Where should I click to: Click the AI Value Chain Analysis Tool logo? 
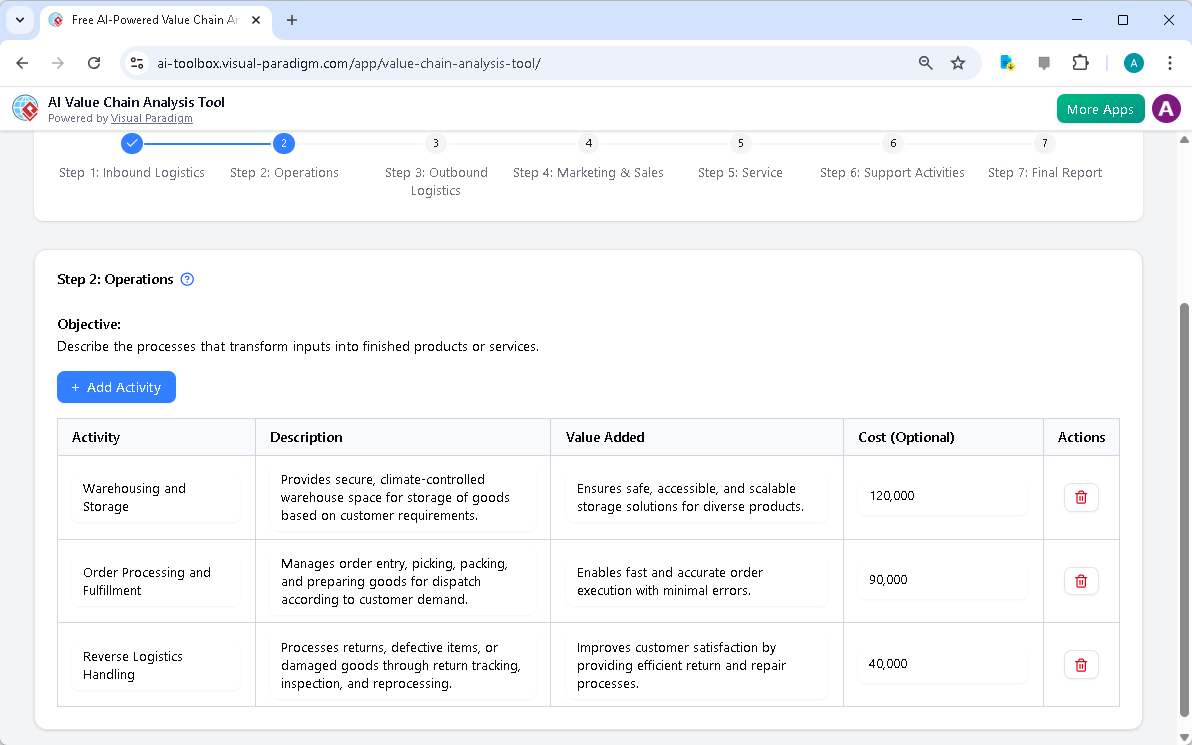[25, 108]
